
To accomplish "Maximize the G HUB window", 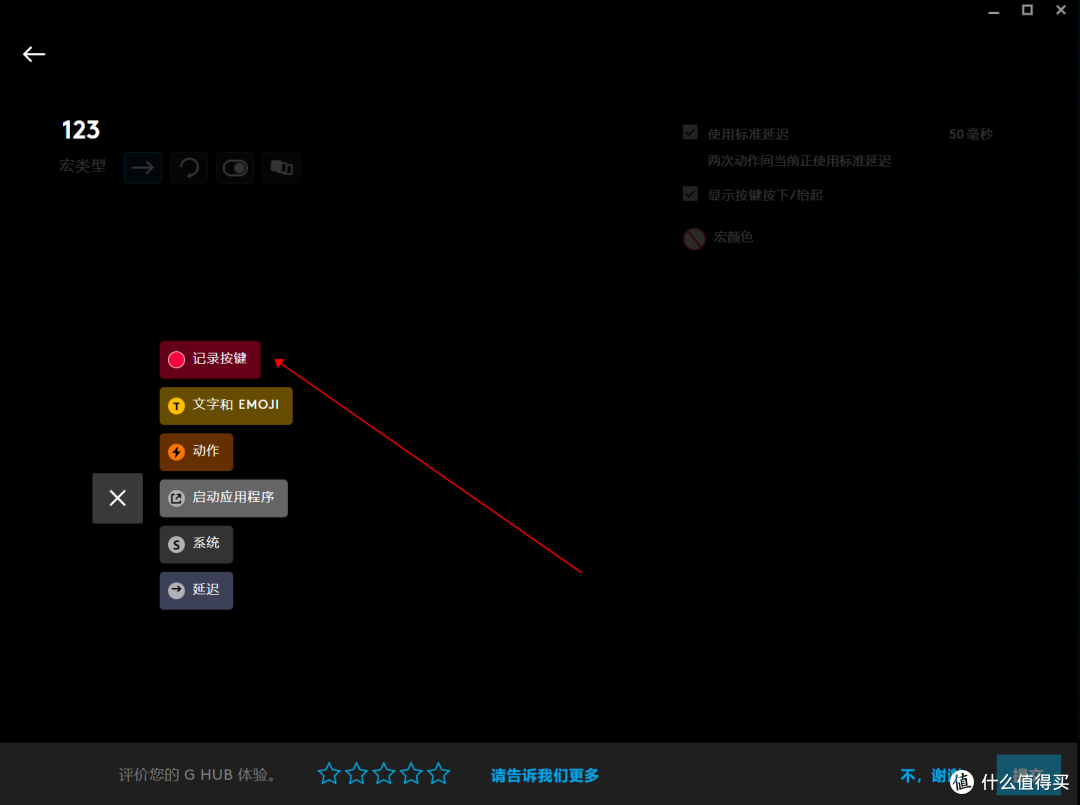I will tap(1027, 10).
